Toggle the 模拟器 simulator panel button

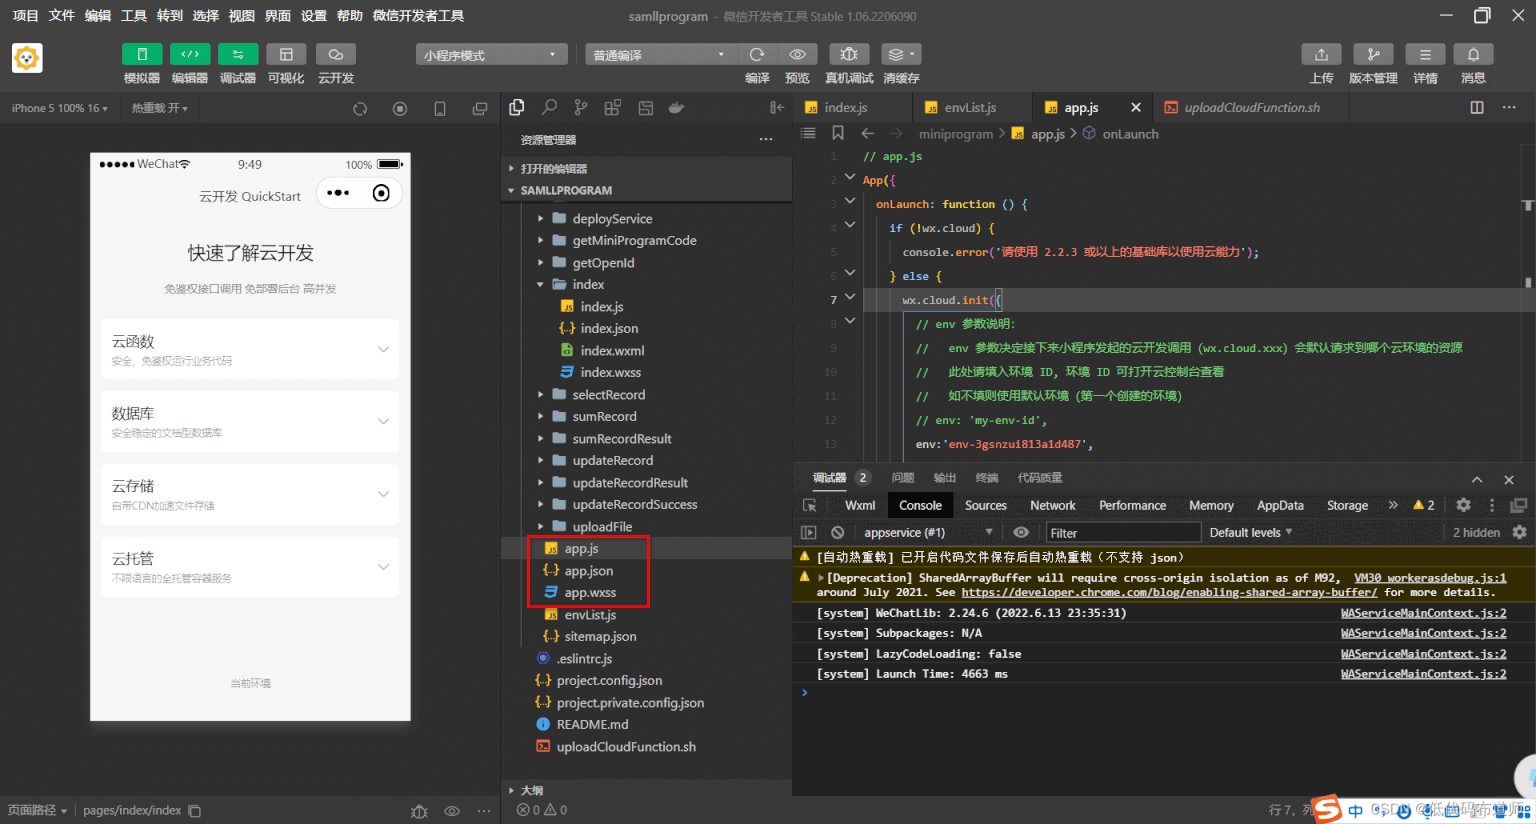pyautogui.click(x=142, y=54)
